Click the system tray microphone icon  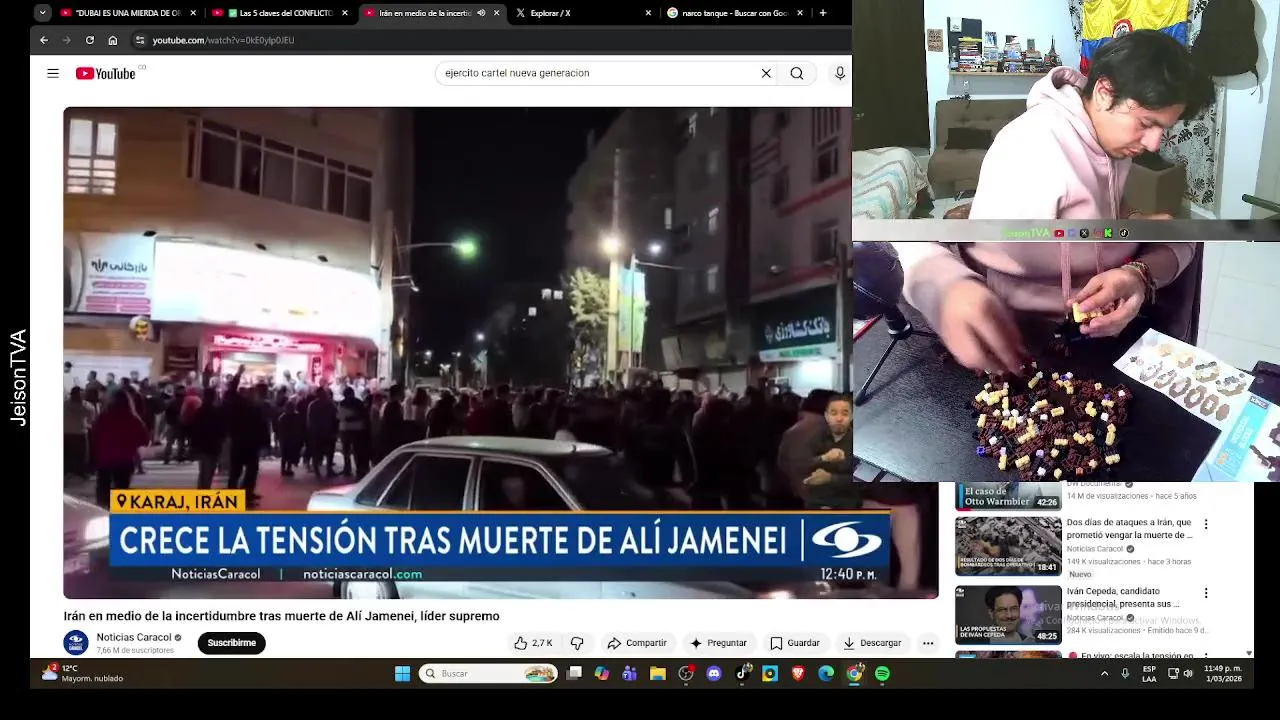pyautogui.click(x=1125, y=674)
